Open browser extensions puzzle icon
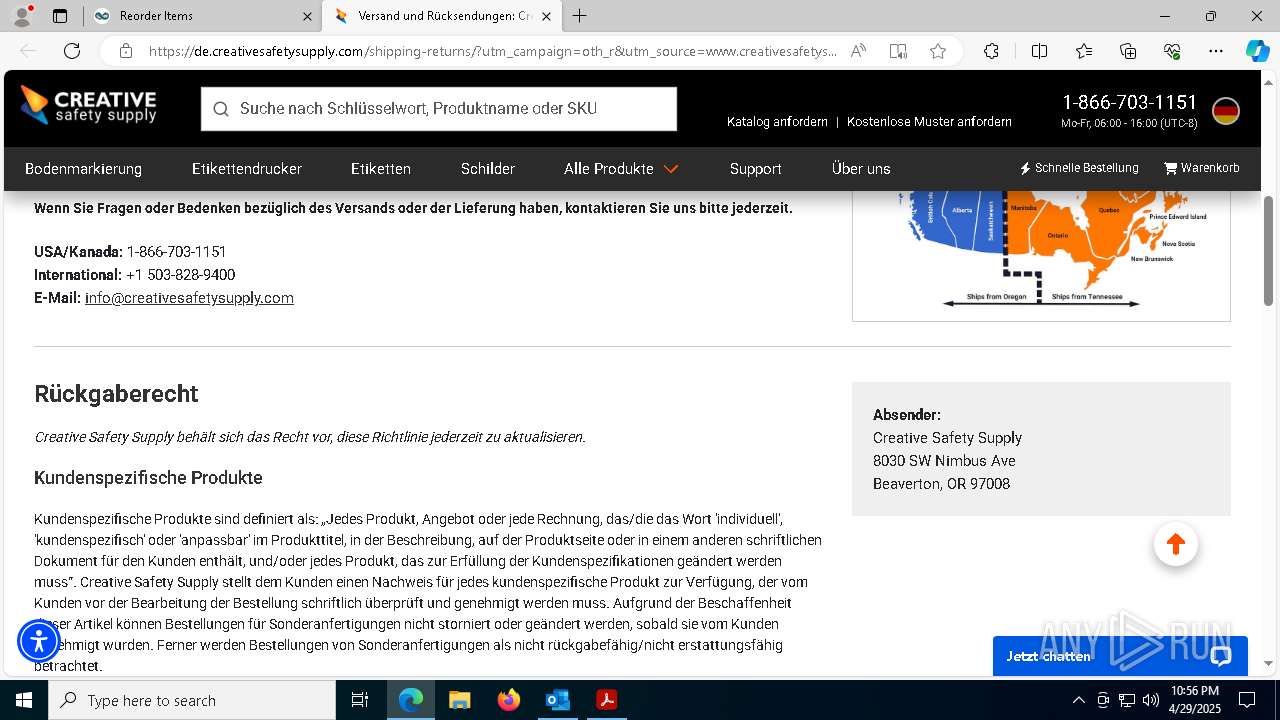Viewport: 1280px width, 720px height. point(991,51)
